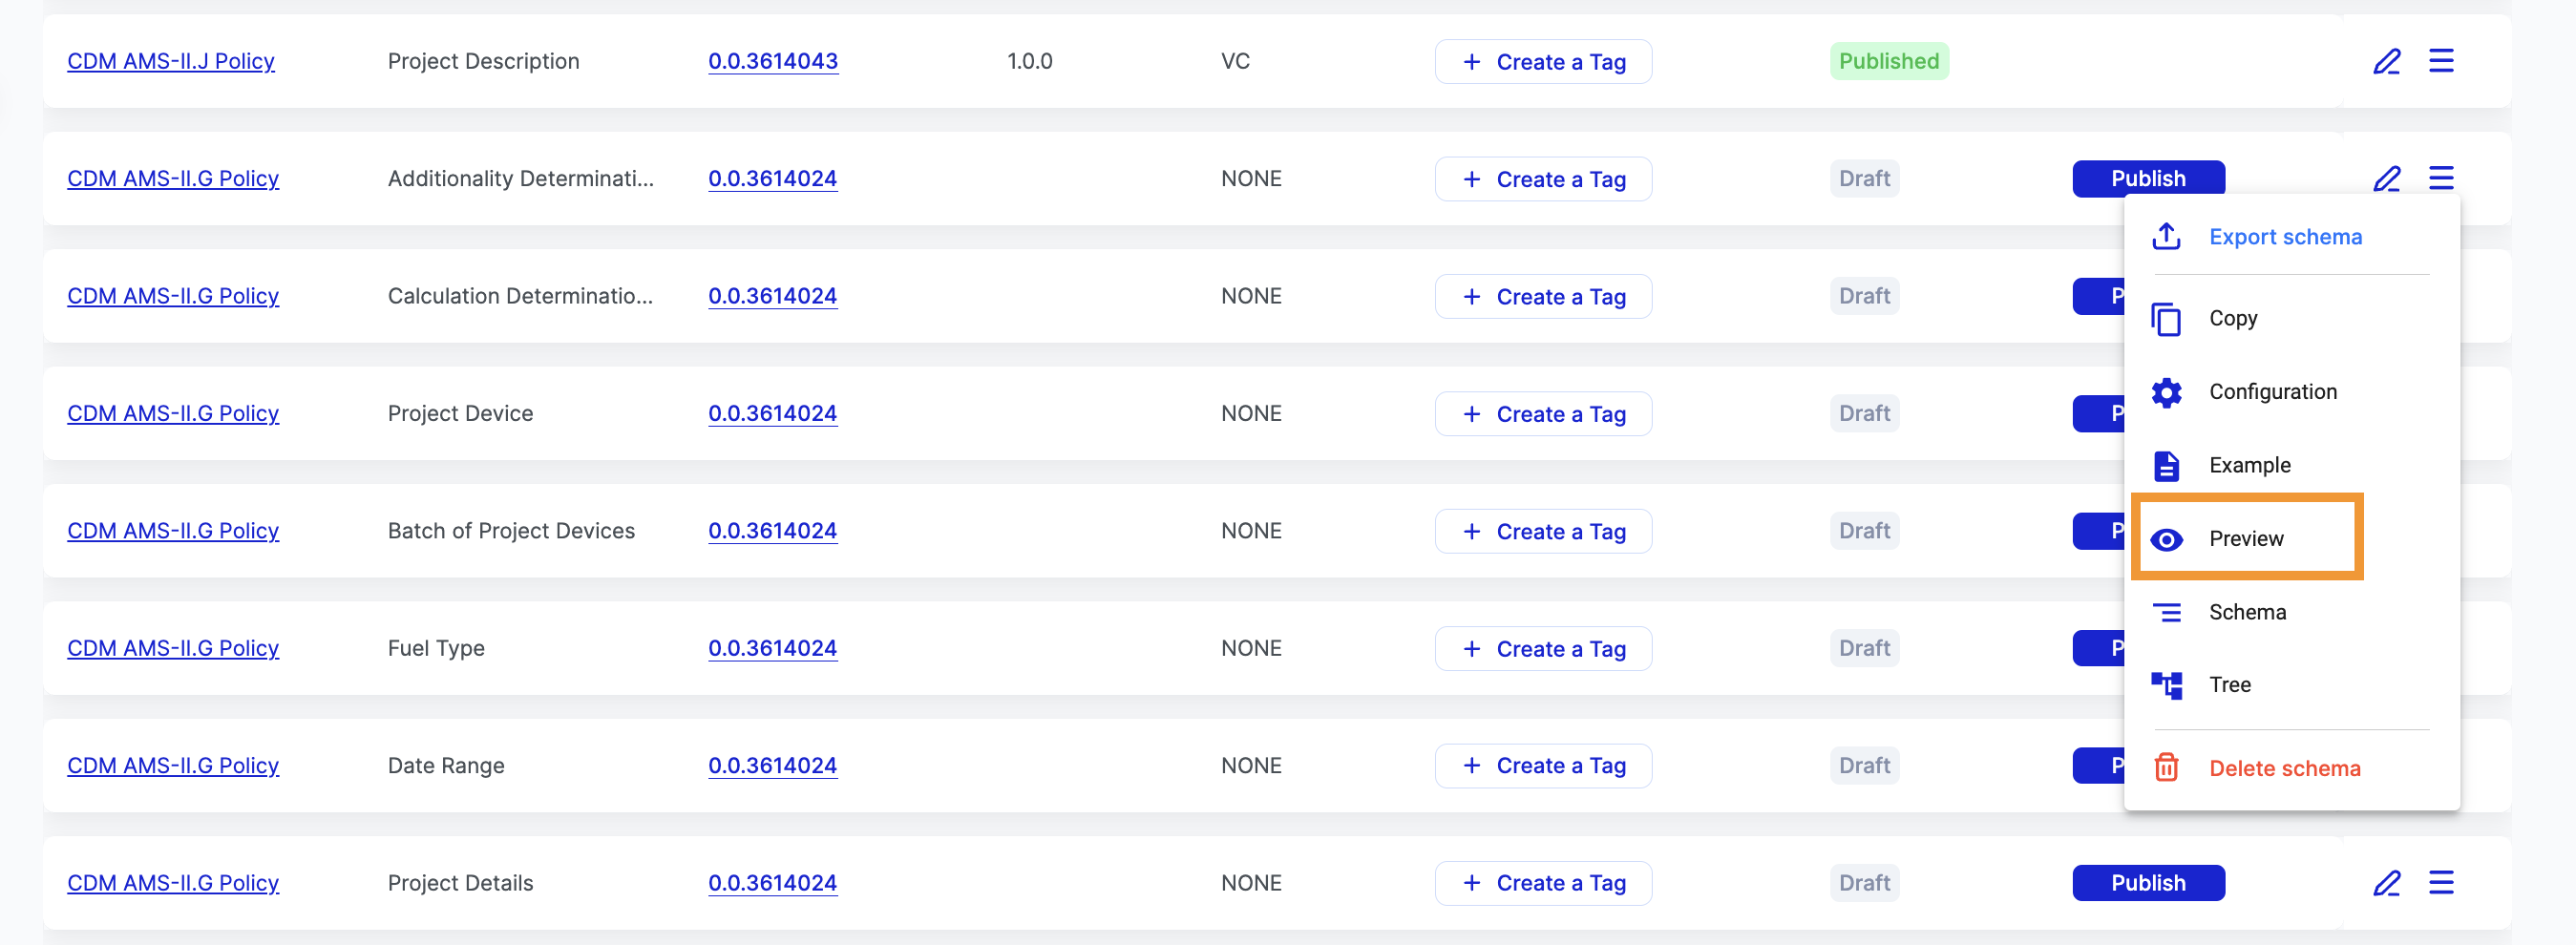Open Configuration via the gear icon
Image resolution: width=2576 pixels, height=945 pixels.
click(2166, 392)
